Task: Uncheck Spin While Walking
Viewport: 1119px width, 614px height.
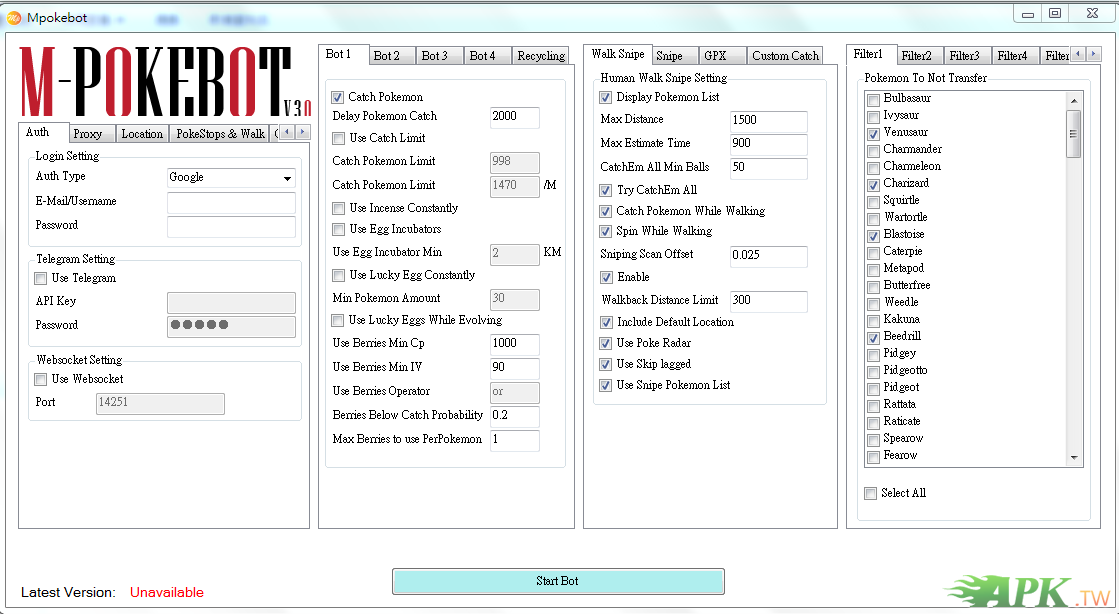Action: coord(606,232)
